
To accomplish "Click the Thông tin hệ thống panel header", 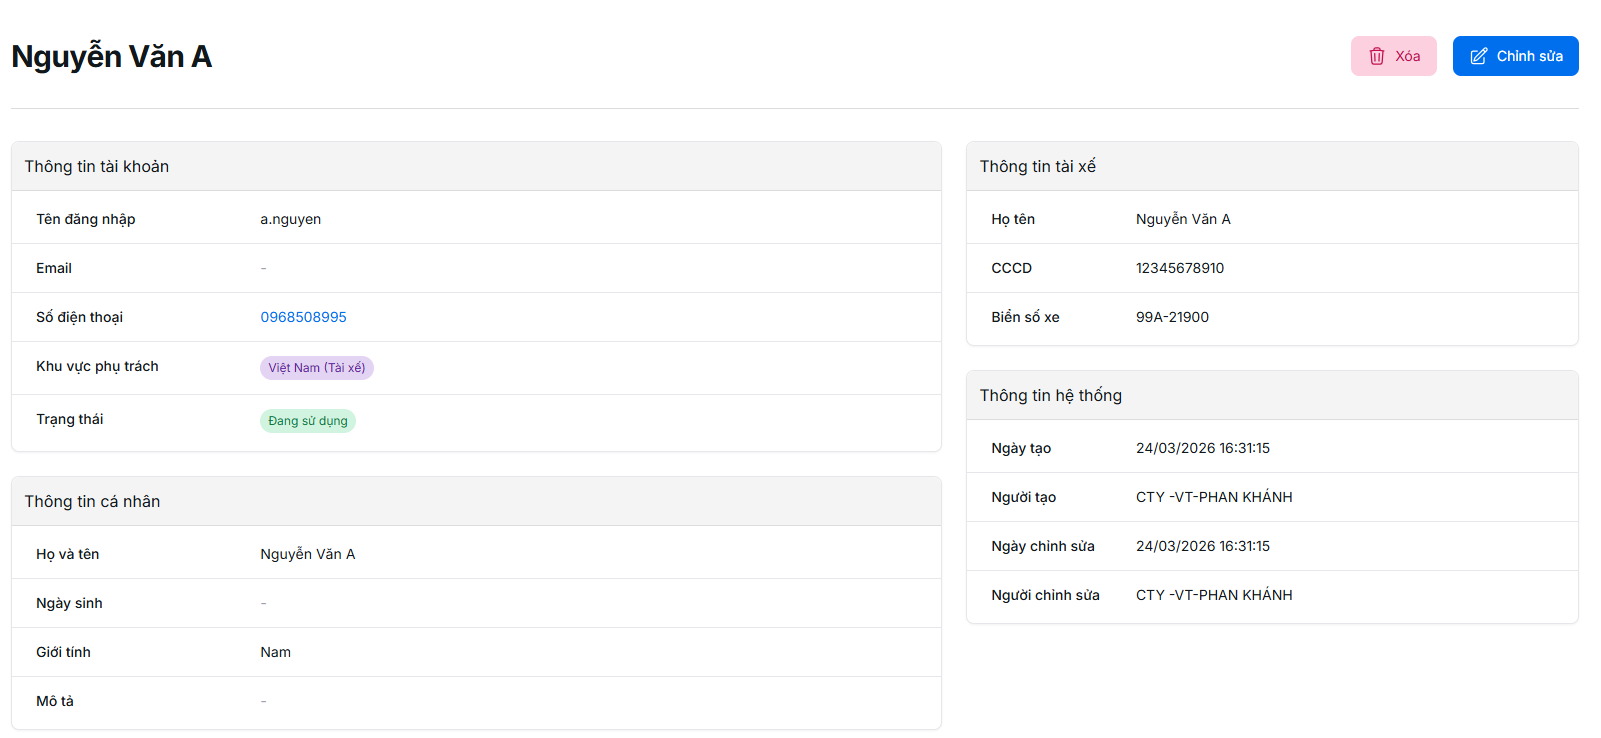I will 1050,395.
